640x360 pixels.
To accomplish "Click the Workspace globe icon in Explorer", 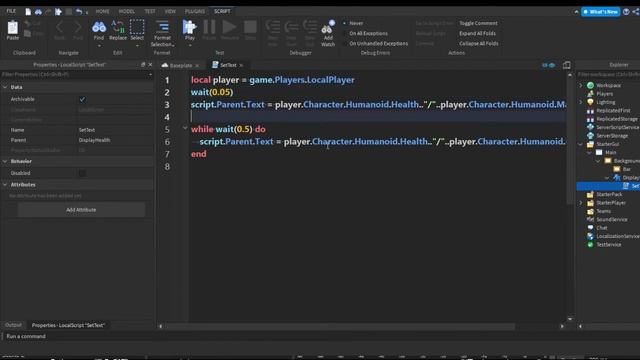I will [590, 85].
